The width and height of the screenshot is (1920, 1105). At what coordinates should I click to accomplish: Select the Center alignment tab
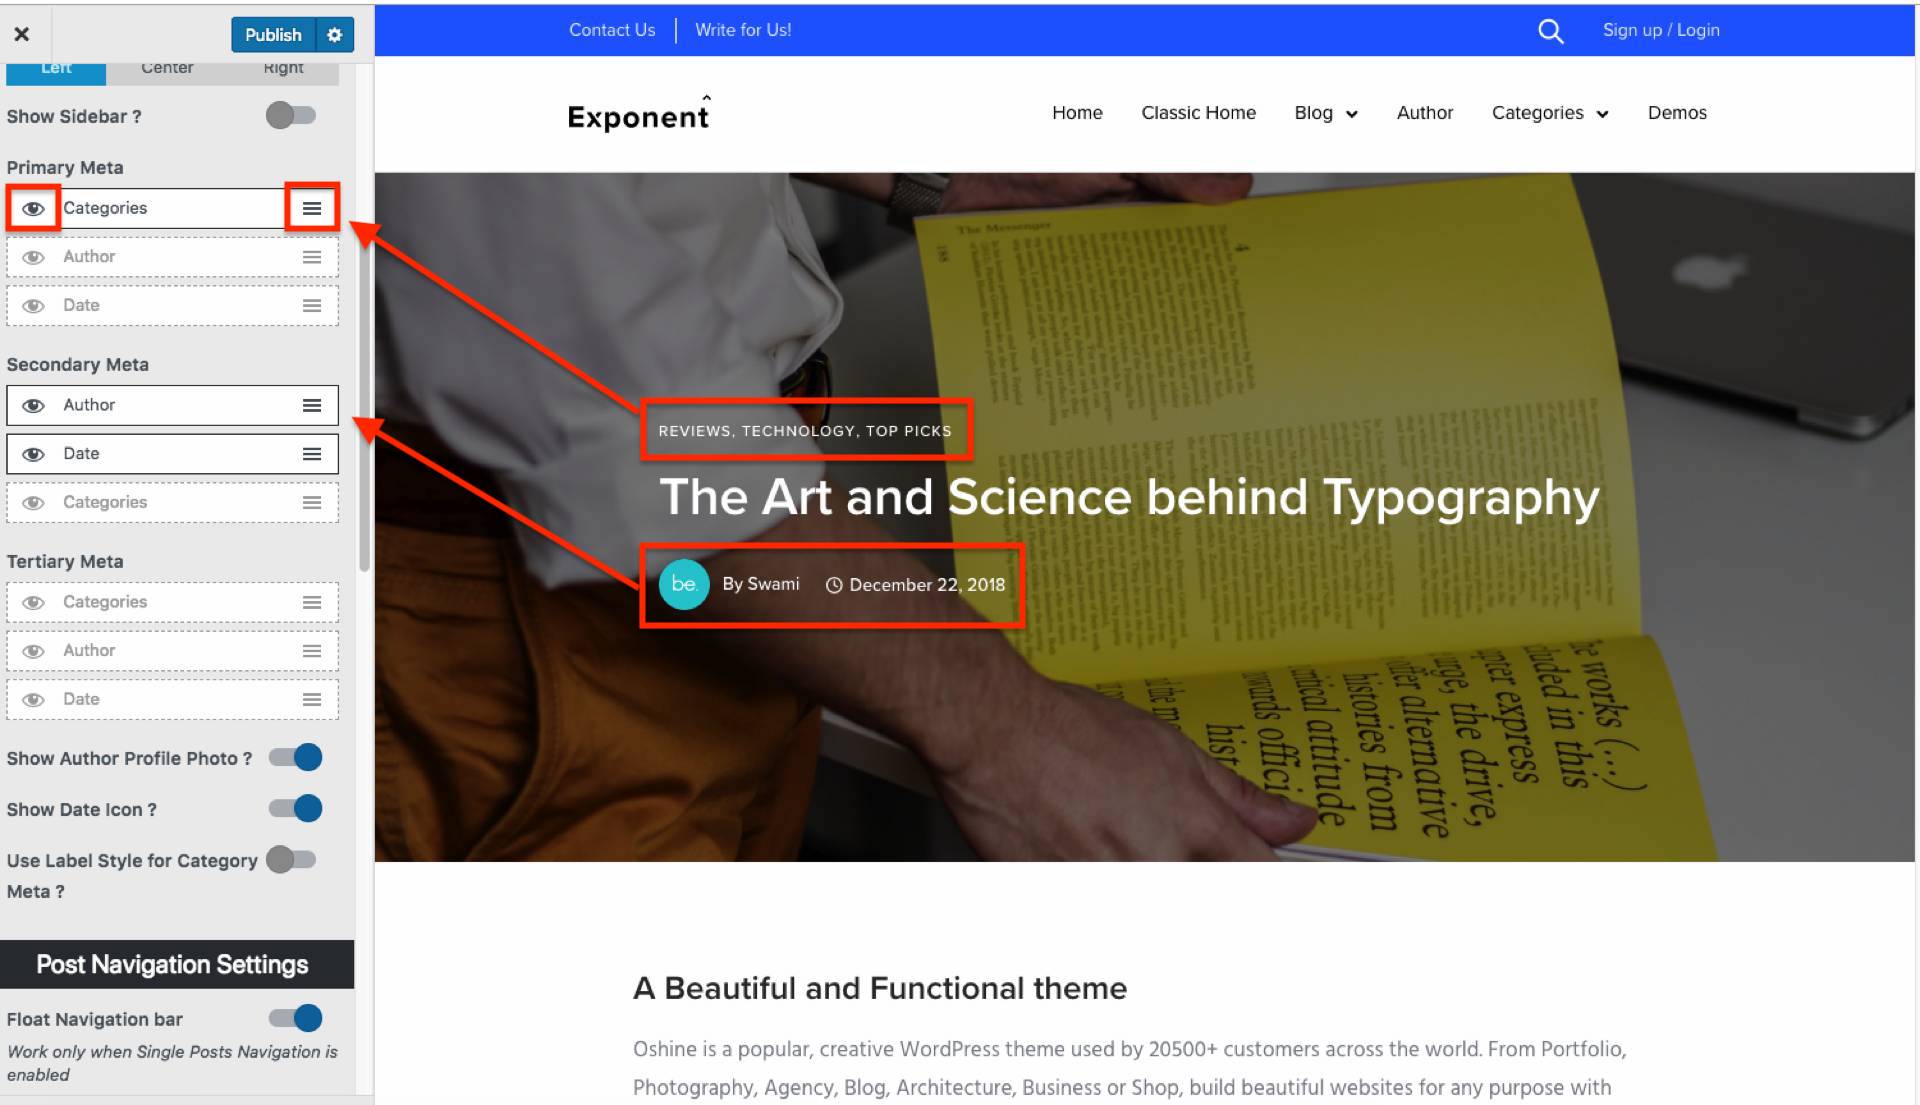167,69
